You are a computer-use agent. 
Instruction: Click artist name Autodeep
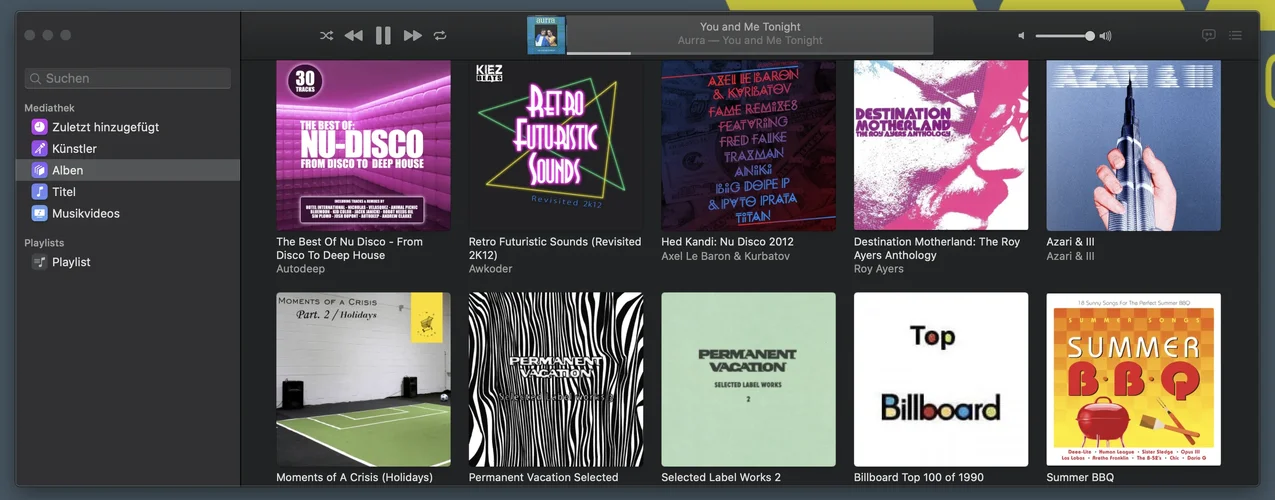tap(300, 269)
